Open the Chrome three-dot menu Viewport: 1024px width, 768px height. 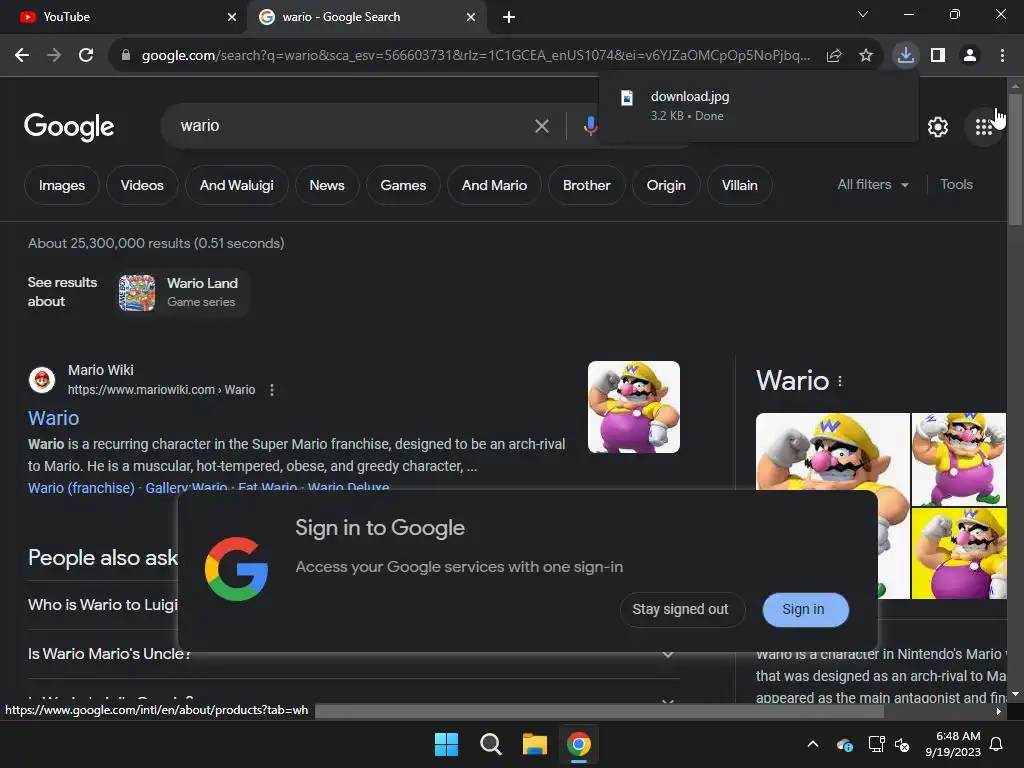tap(1002, 56)
